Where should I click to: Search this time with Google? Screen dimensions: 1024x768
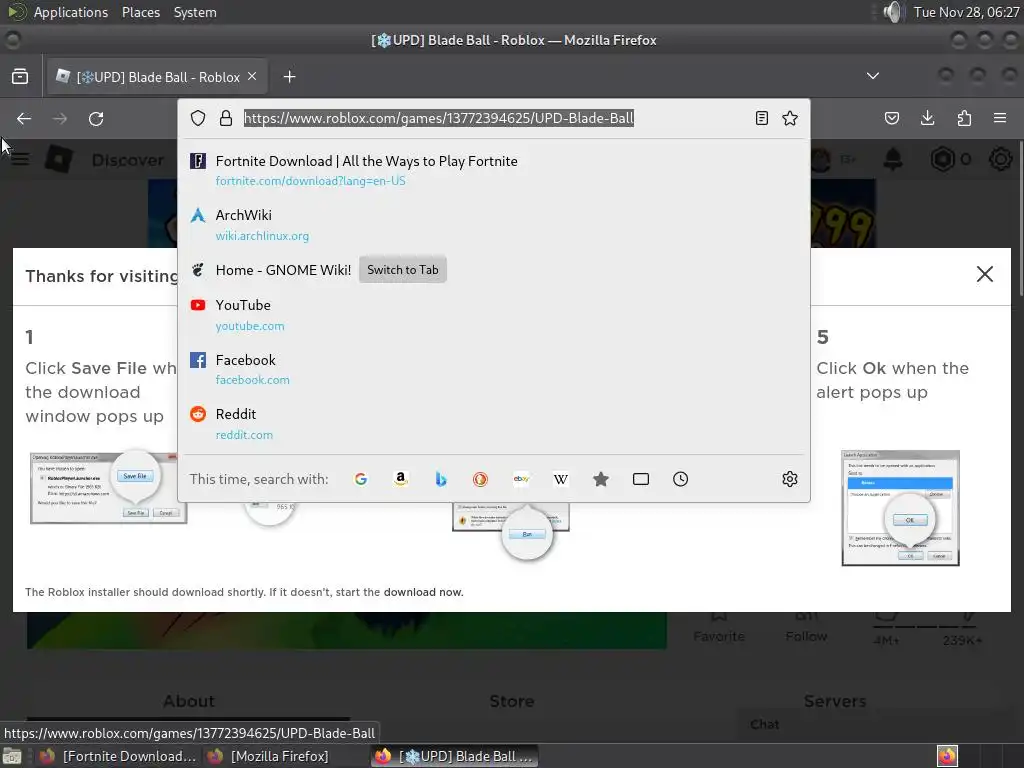pos(360,479)
